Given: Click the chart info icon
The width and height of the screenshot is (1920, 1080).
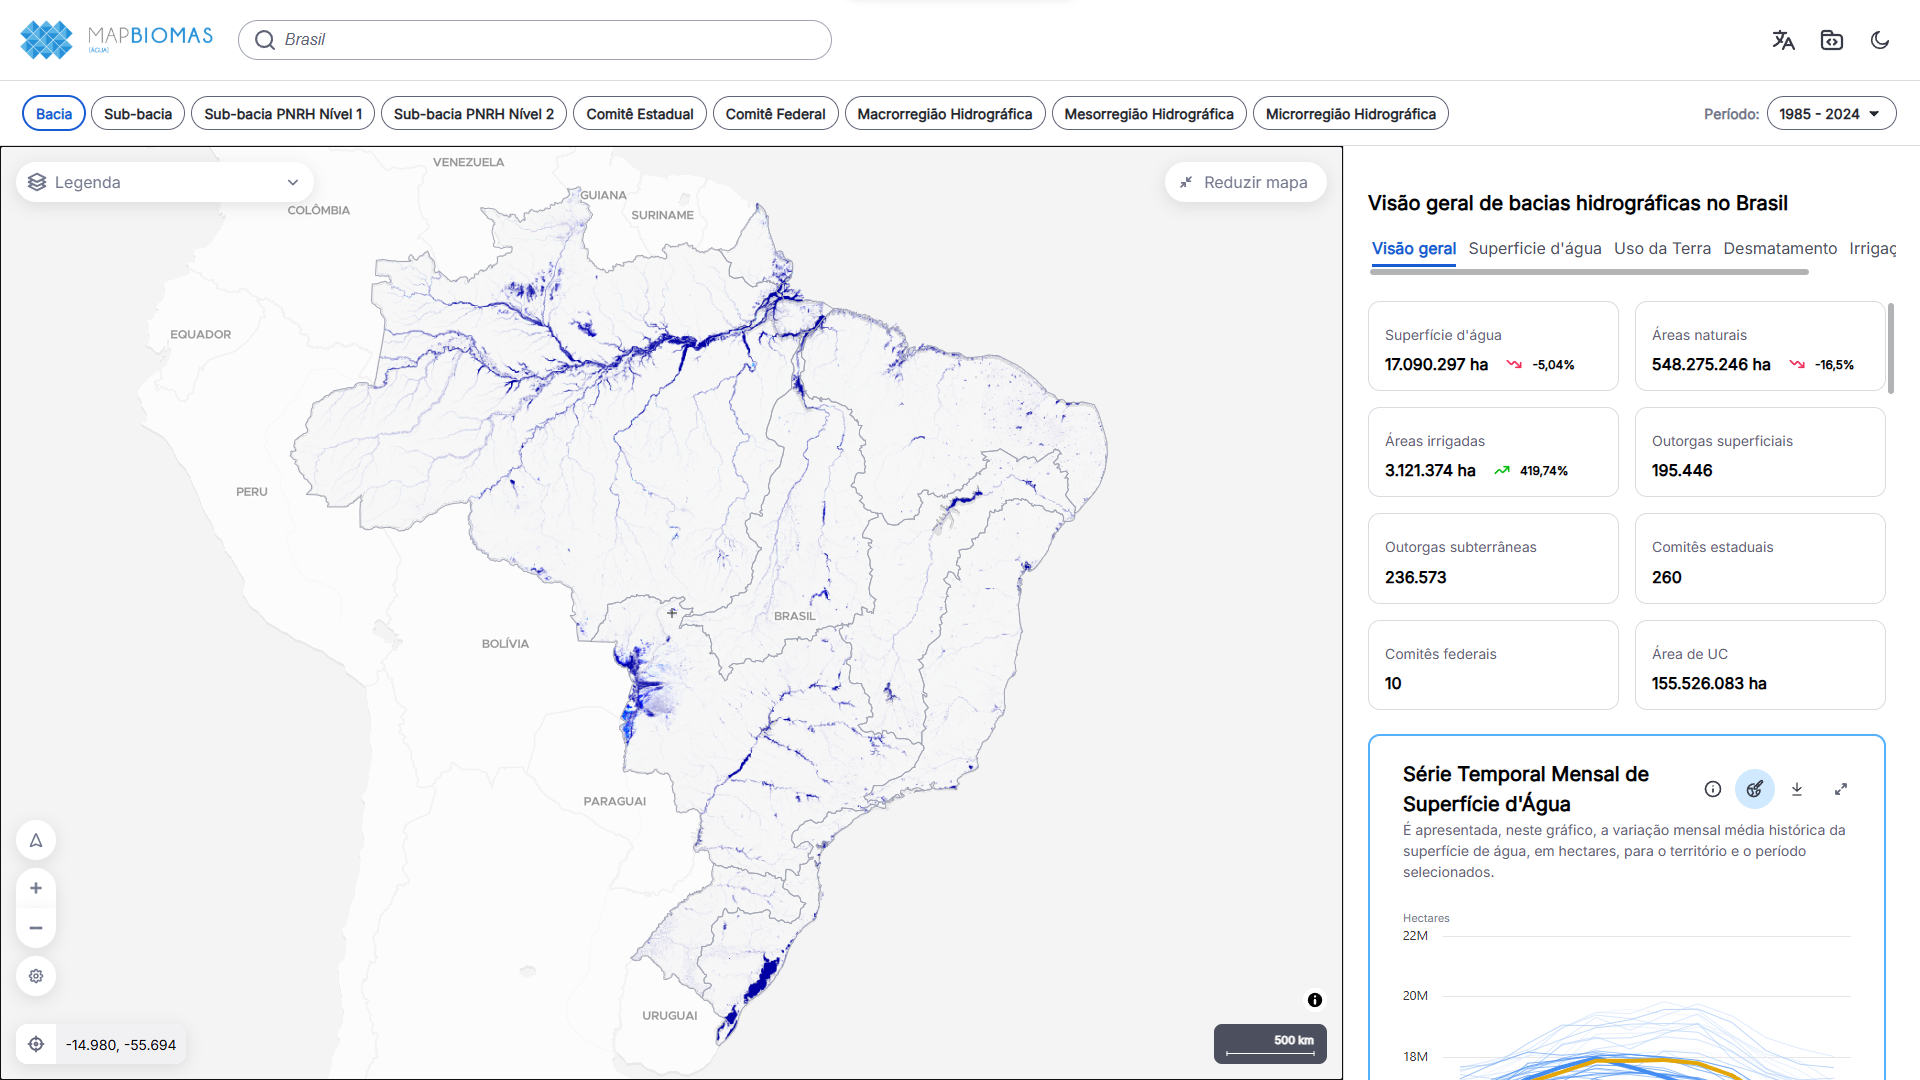Looking at the screenshot, I should 1712,789.
